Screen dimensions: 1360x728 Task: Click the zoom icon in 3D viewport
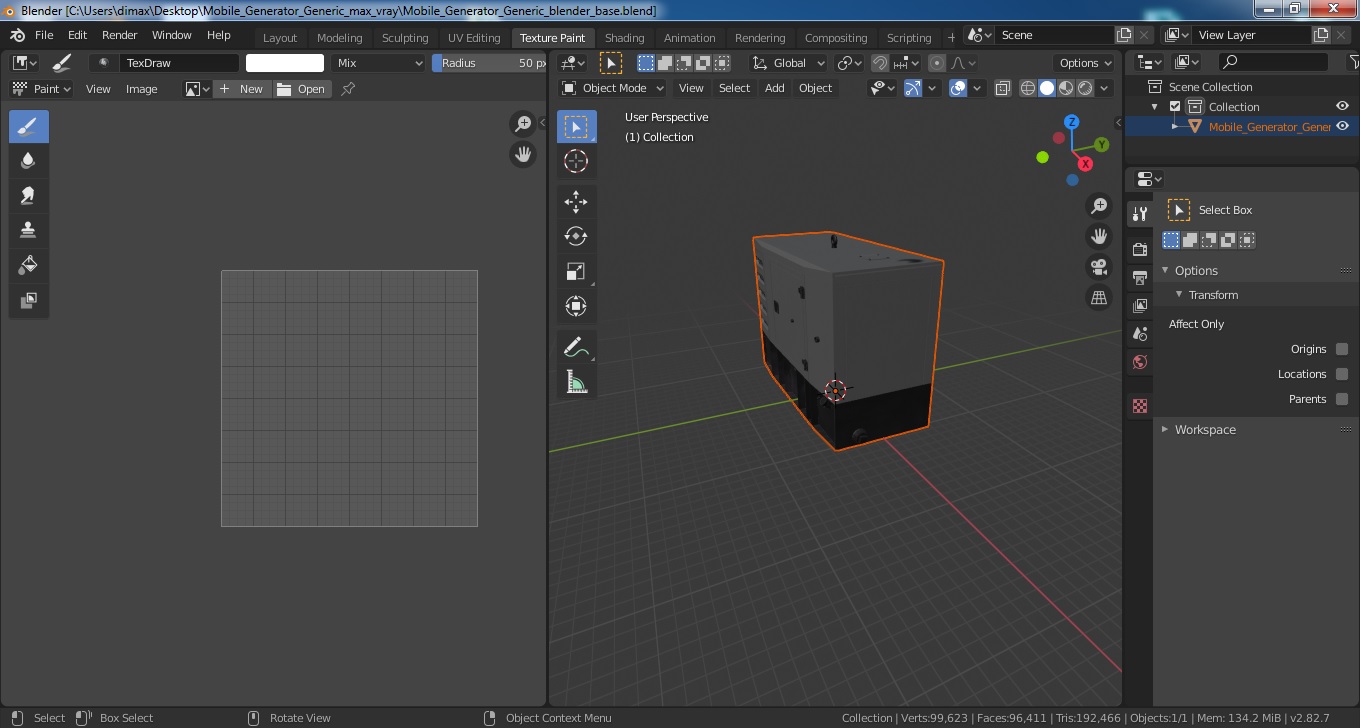(x=1099, y=206)
